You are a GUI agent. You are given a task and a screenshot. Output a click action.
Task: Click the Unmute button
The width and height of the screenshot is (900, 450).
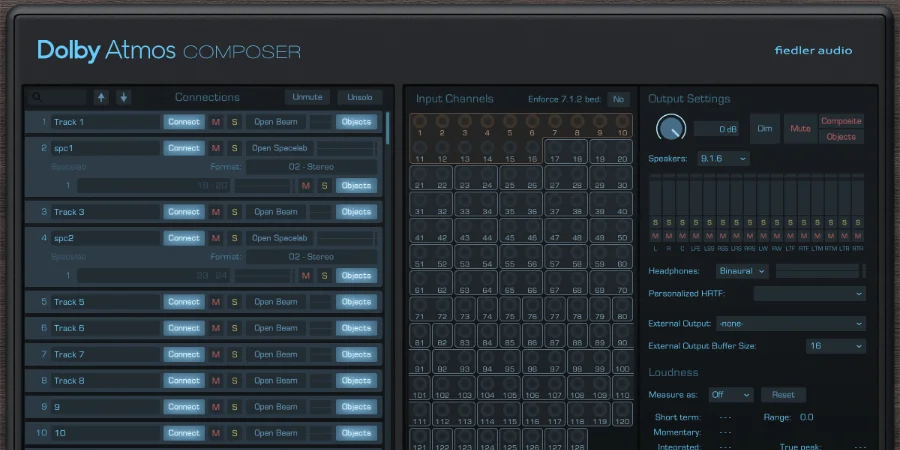307,97
